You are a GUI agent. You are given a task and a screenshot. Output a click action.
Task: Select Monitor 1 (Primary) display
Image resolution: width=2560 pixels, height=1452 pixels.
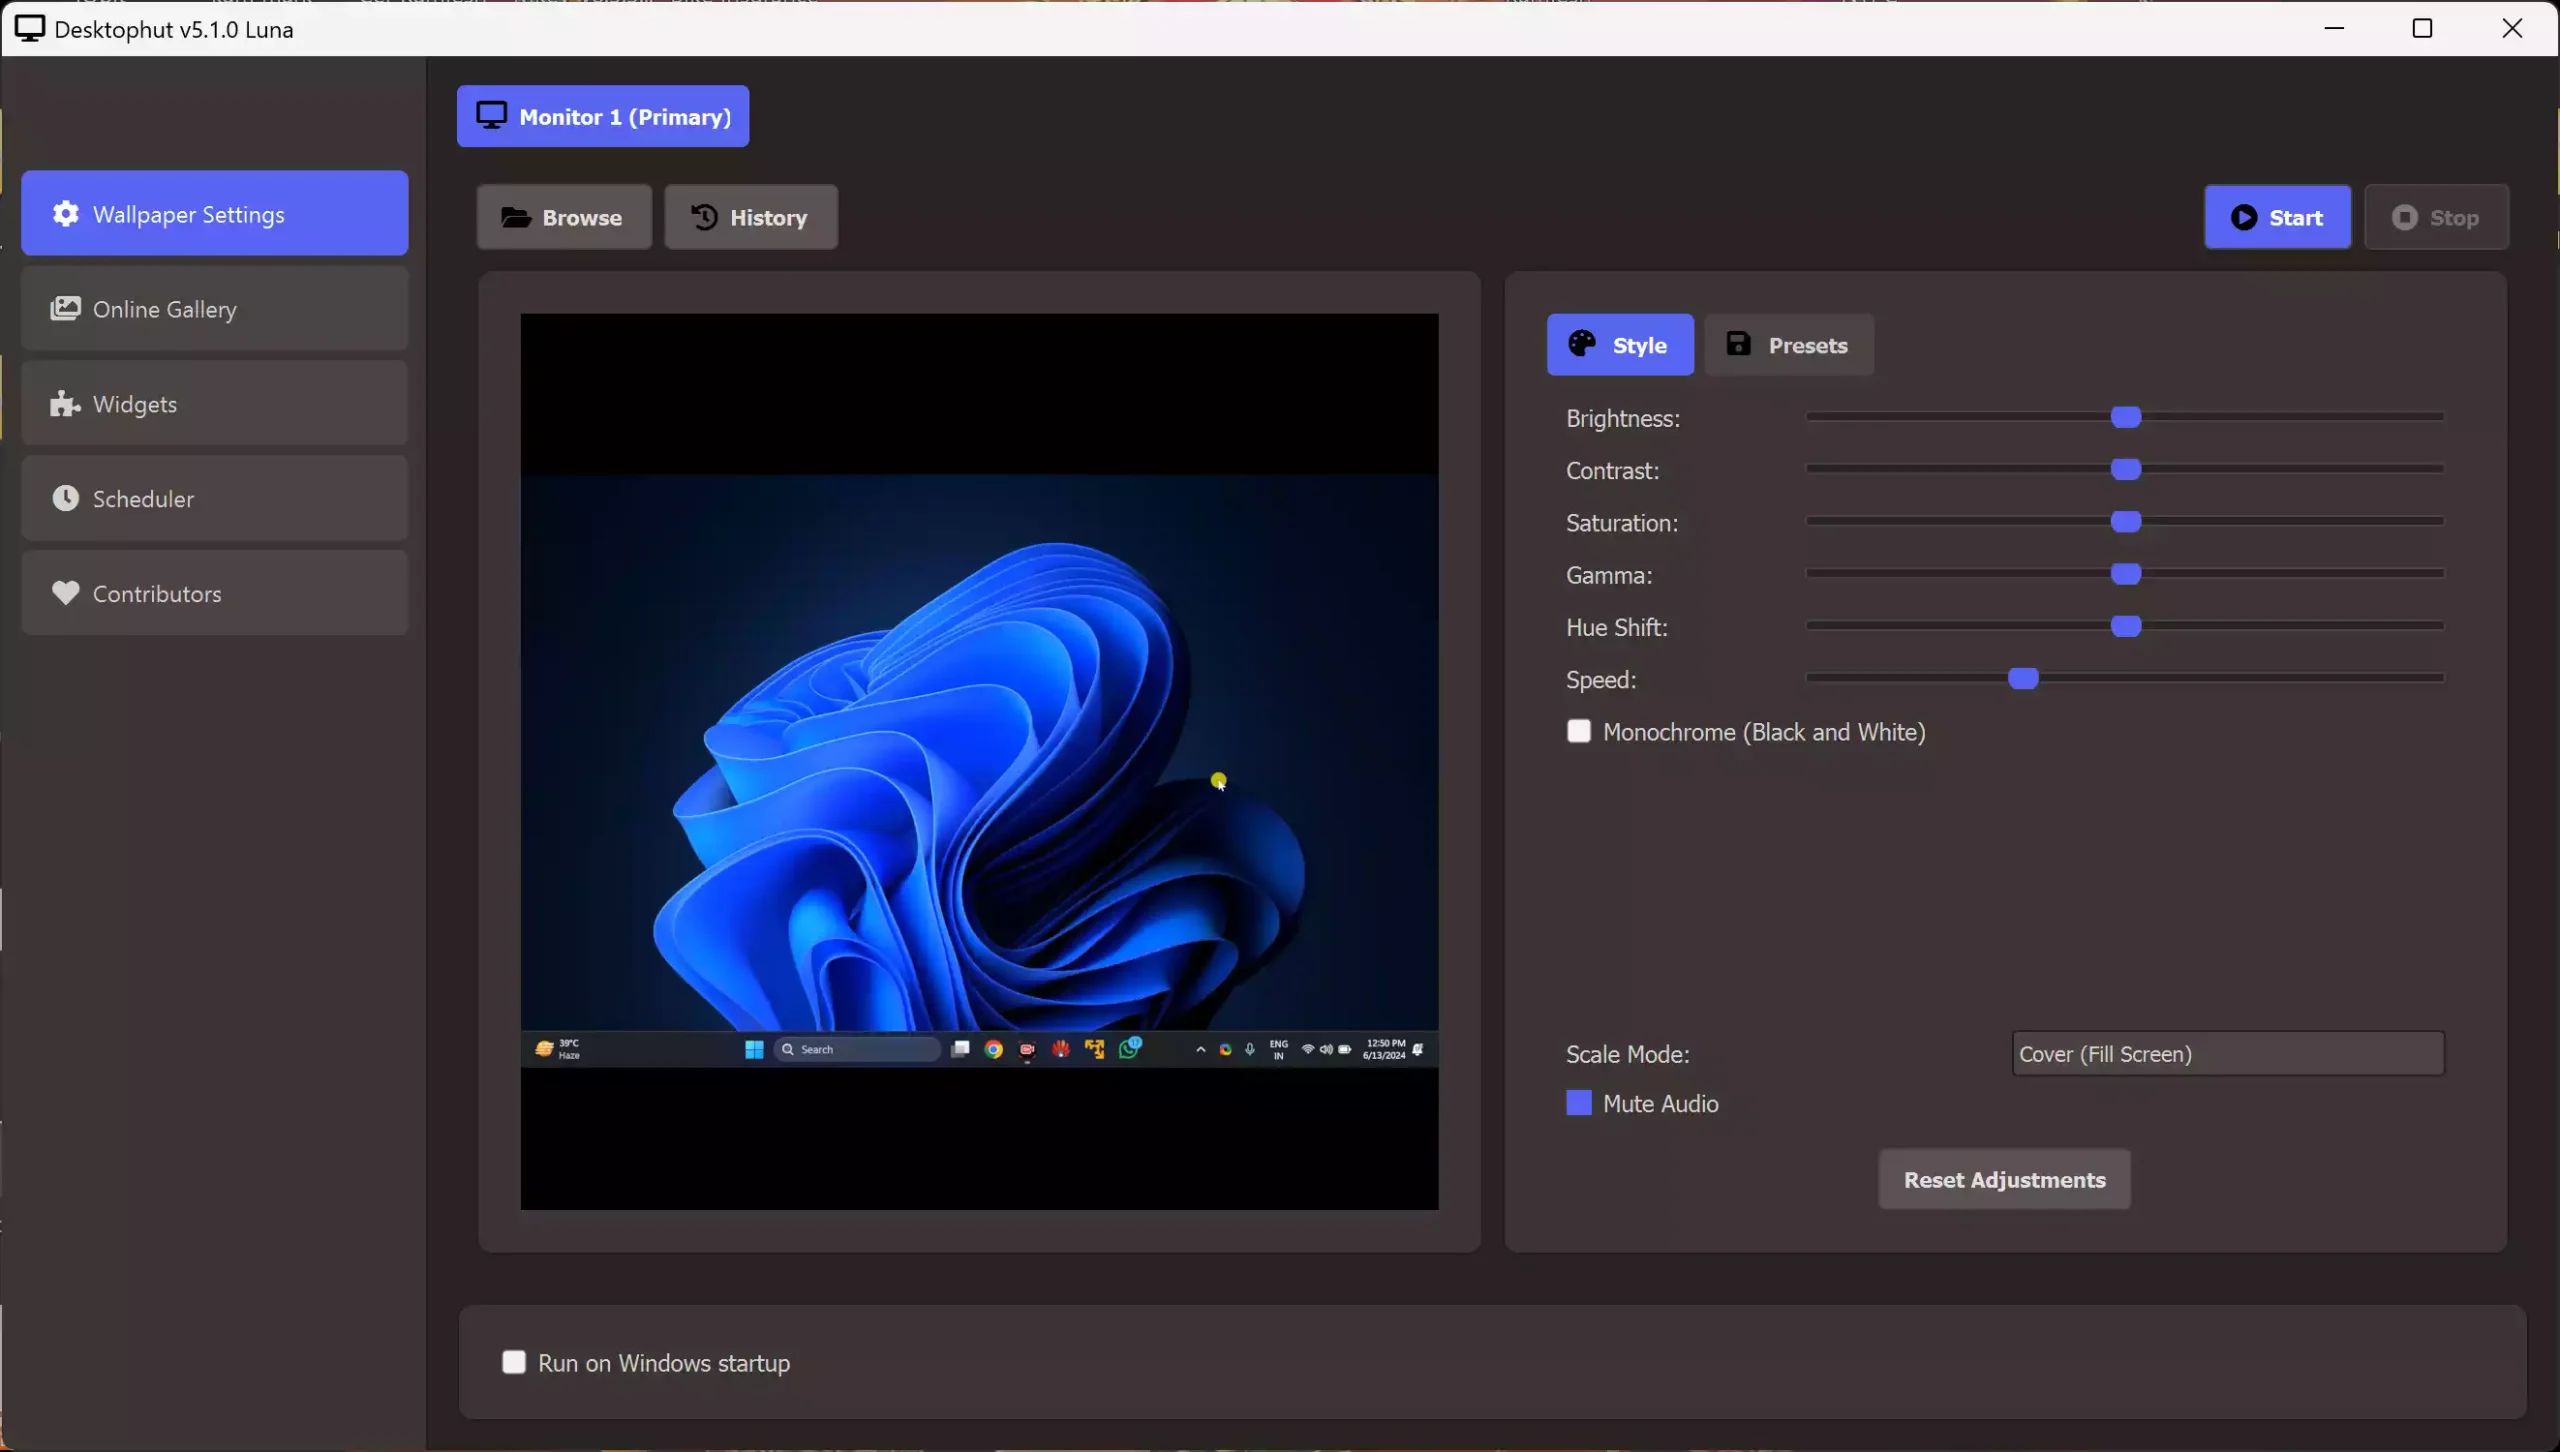(x=603, y=116)
